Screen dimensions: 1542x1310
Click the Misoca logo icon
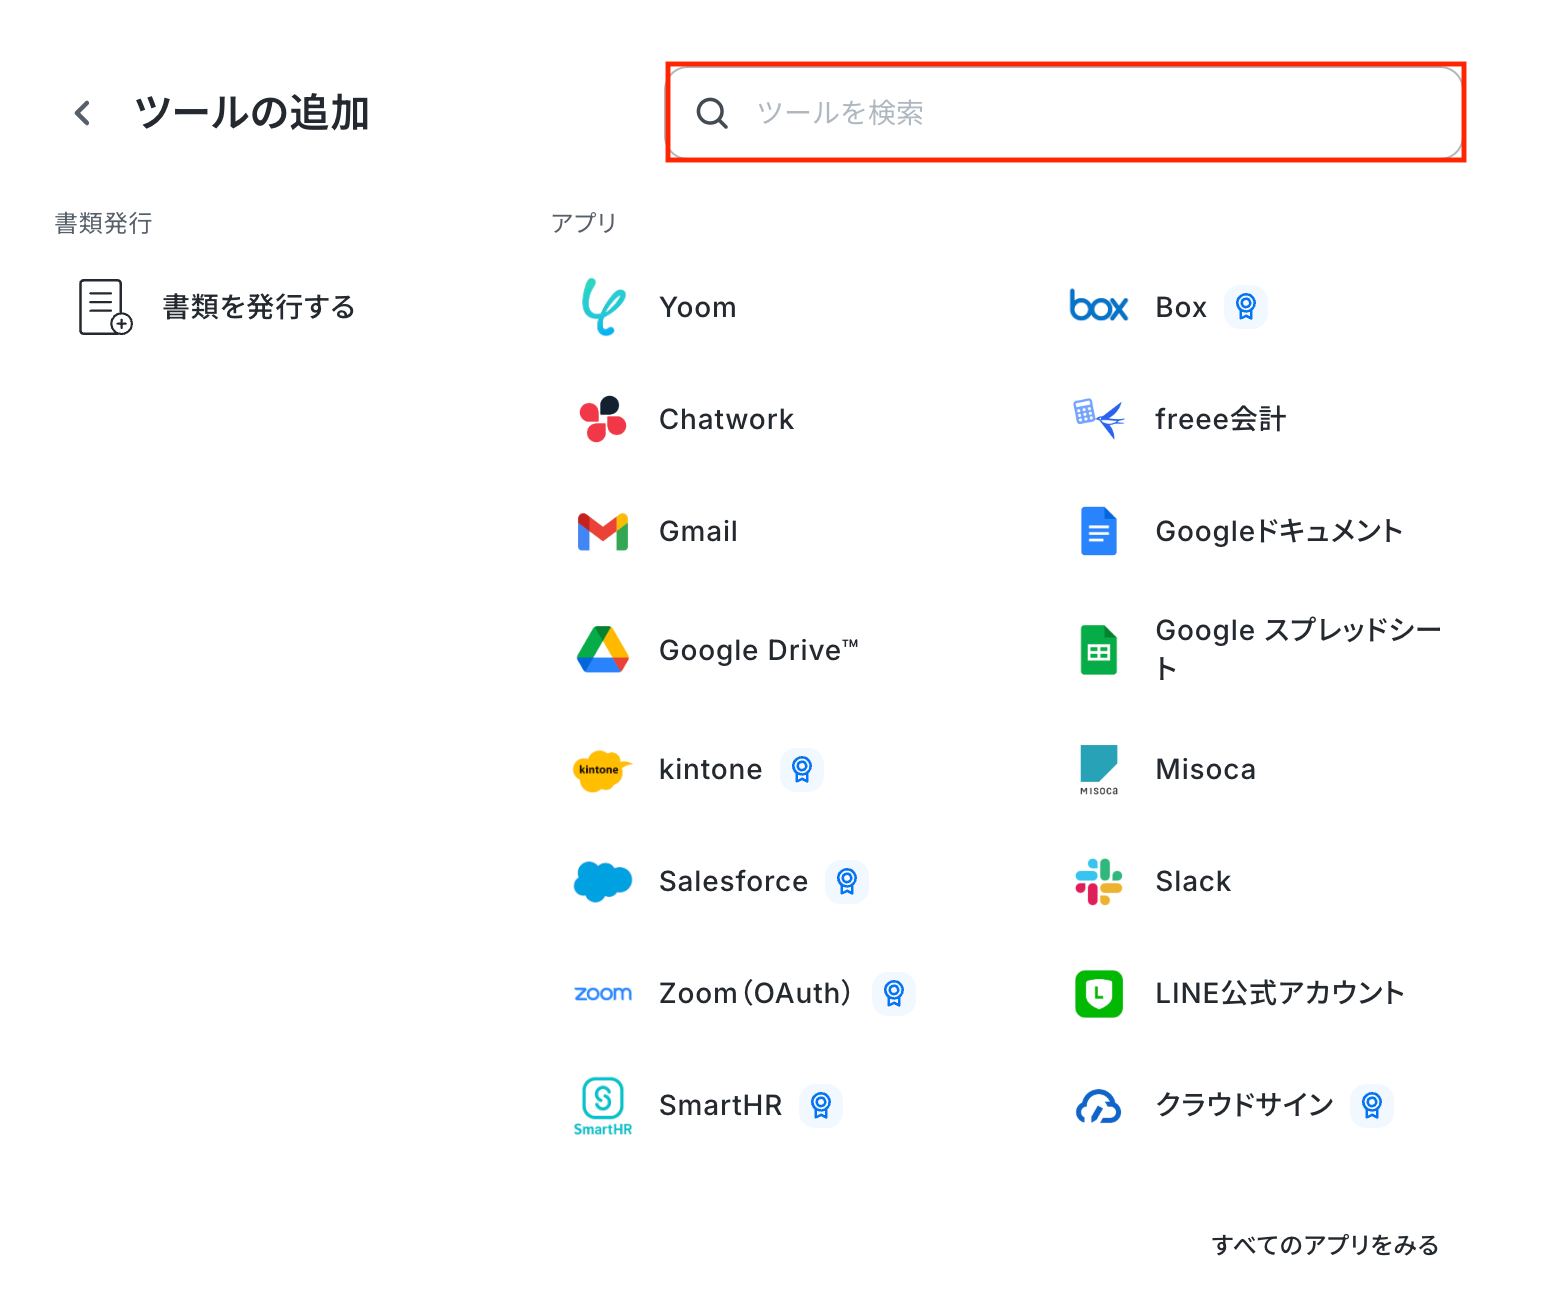(1099, 769)
